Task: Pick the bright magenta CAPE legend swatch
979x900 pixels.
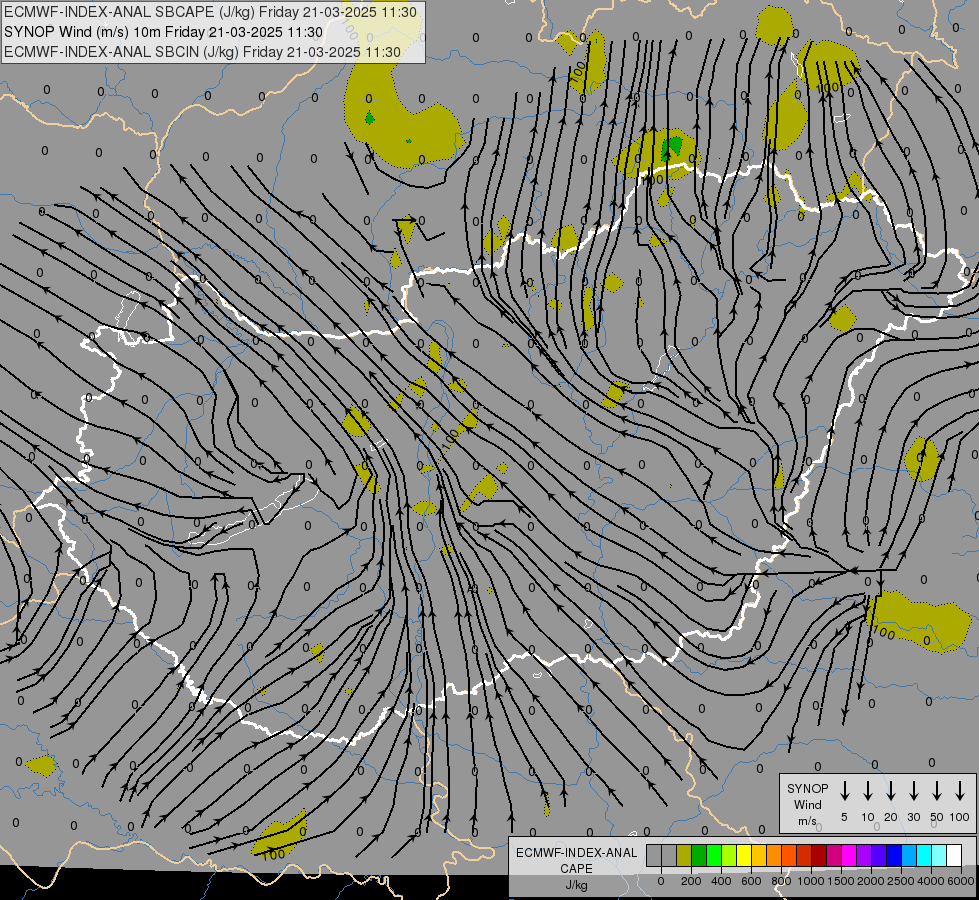Action: (x=850, y=855)
